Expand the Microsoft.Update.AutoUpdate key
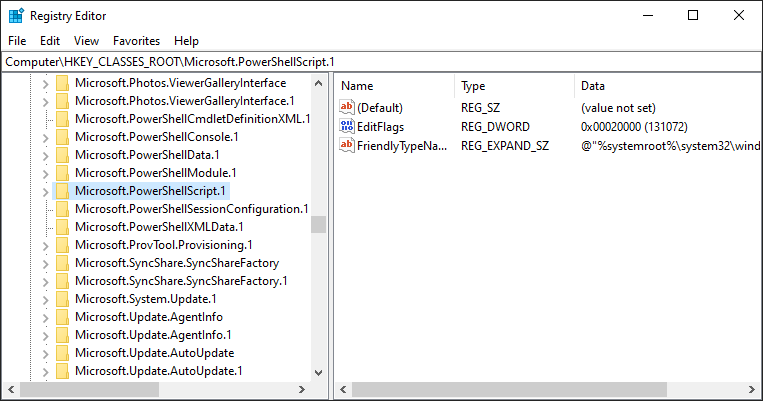 point(45,354)
